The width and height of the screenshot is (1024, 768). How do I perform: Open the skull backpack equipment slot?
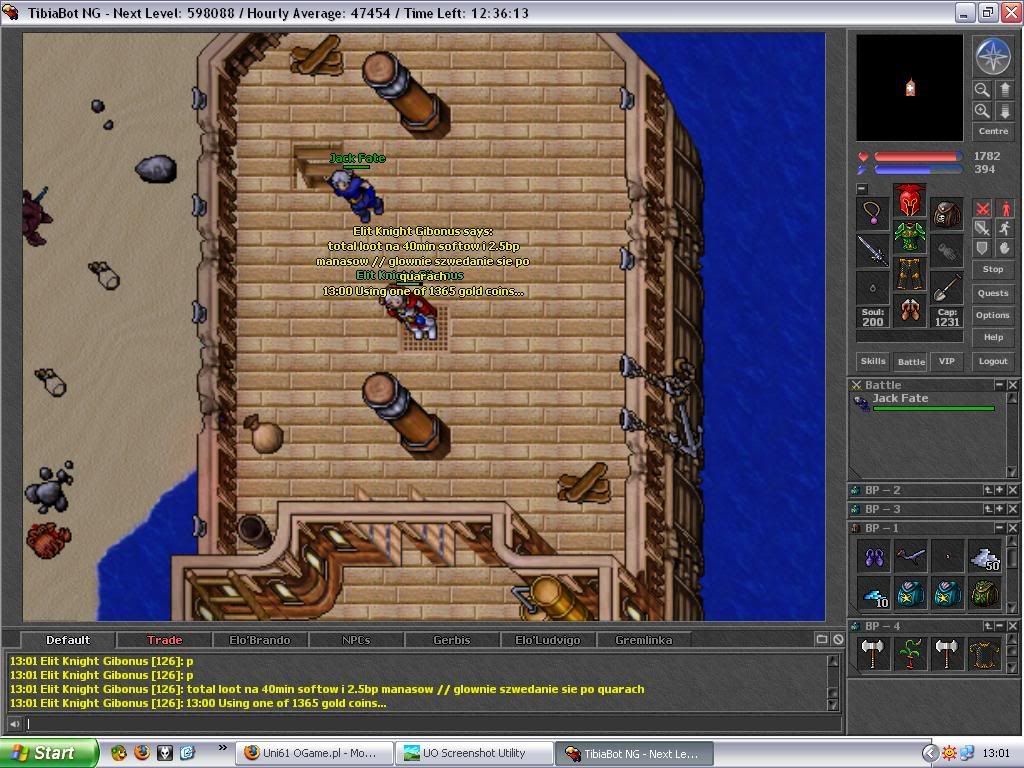(x=946, y=214)
